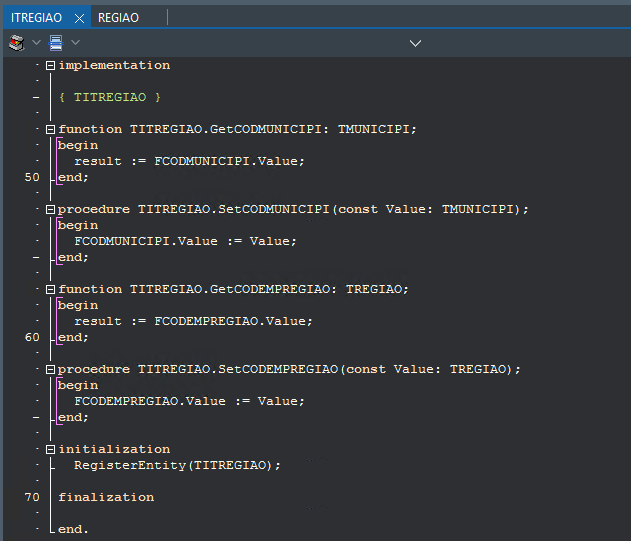This screenshot has width=631, height=541.
Task: Open the chevron dropdown in editor toolbar
Action: point(415,43)
